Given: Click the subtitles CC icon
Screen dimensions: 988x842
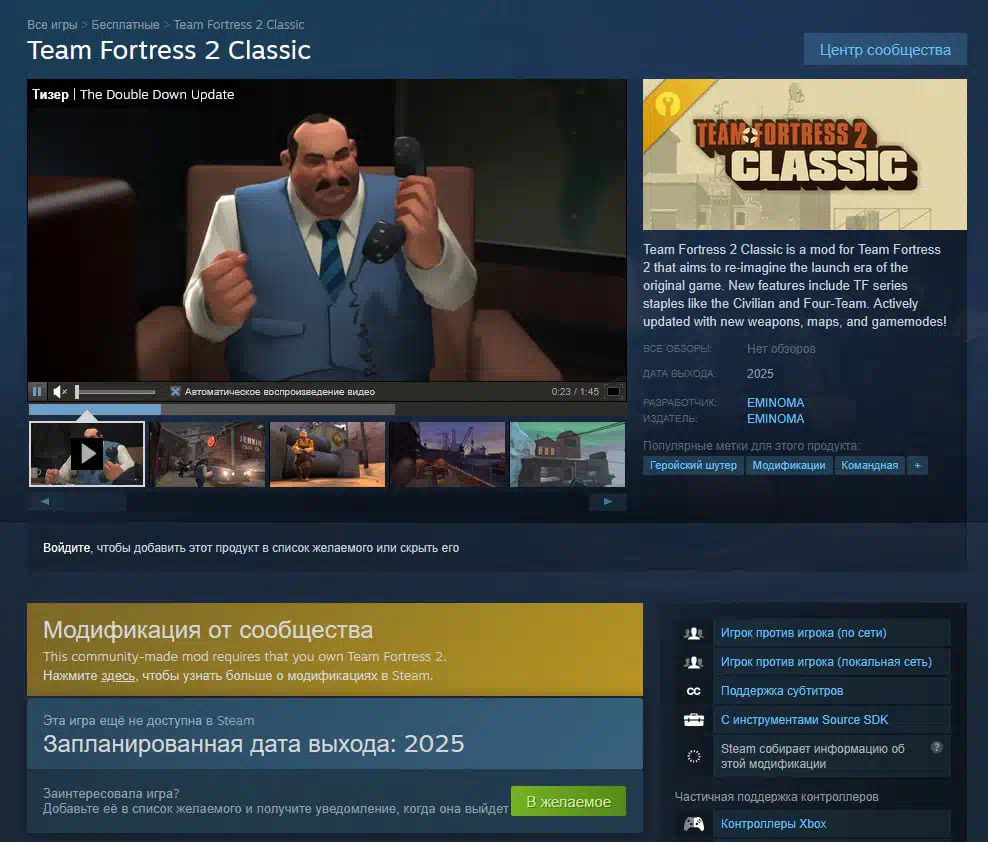Looking at the screenshot, I should 694,691.
